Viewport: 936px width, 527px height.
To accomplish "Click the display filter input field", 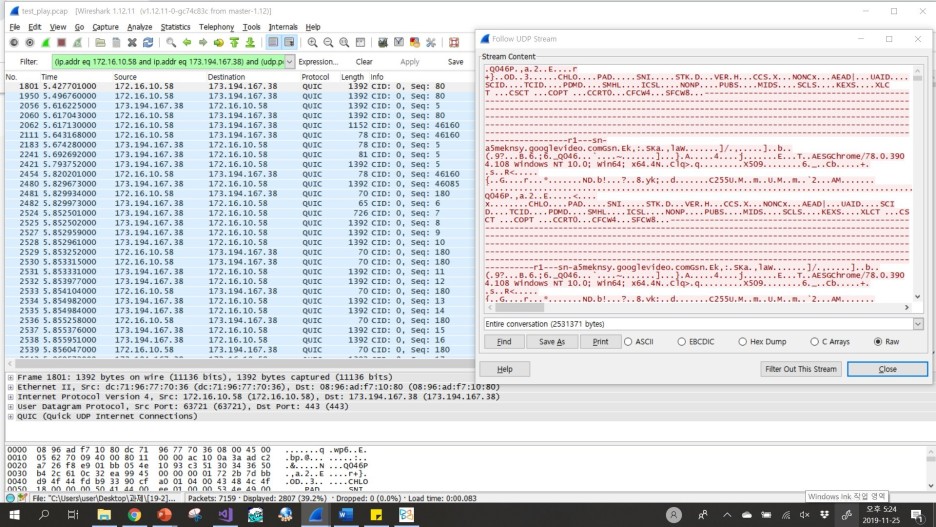I will click(x=168, y=61).
